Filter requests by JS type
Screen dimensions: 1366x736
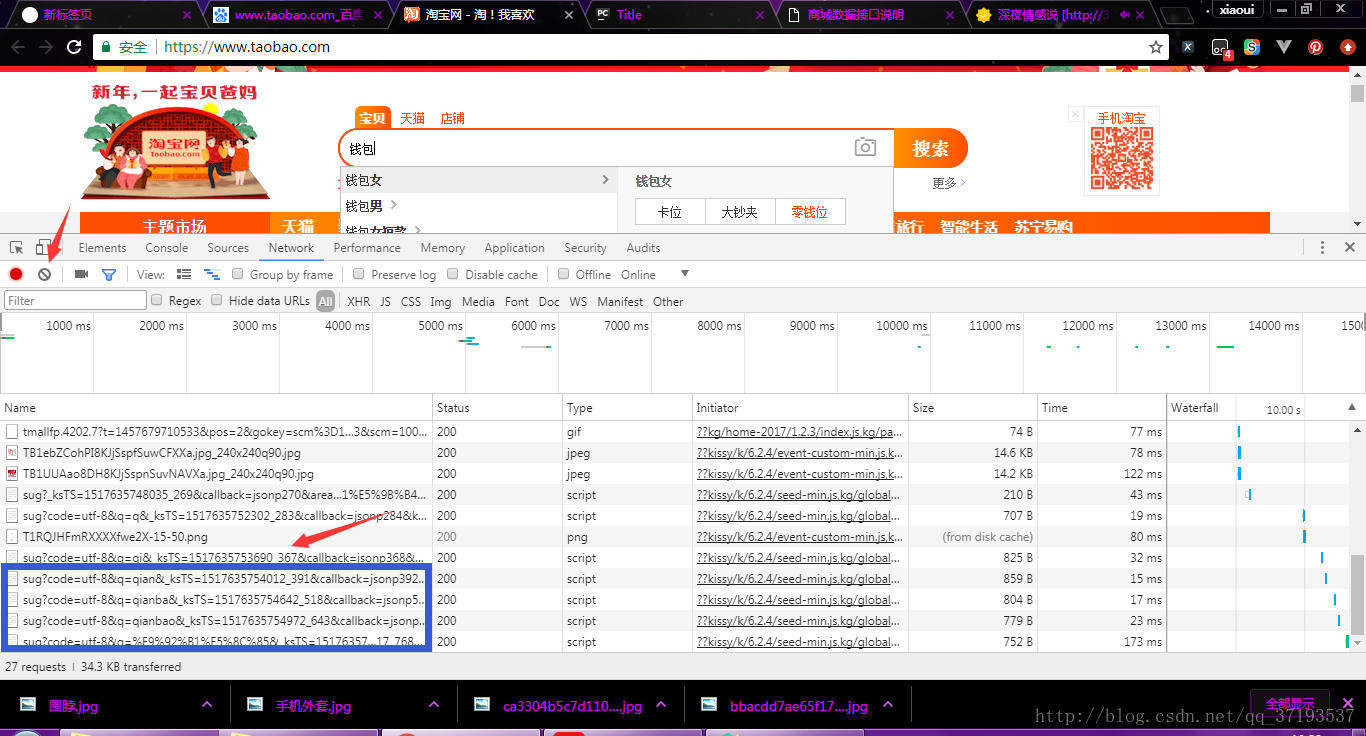[385, 301]
